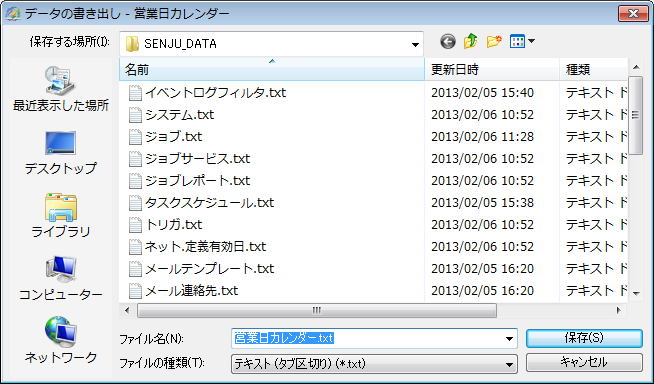Select ライブラリ in the places bar
The width and height of the screenshot is (654, 384).
coord(60,216)
